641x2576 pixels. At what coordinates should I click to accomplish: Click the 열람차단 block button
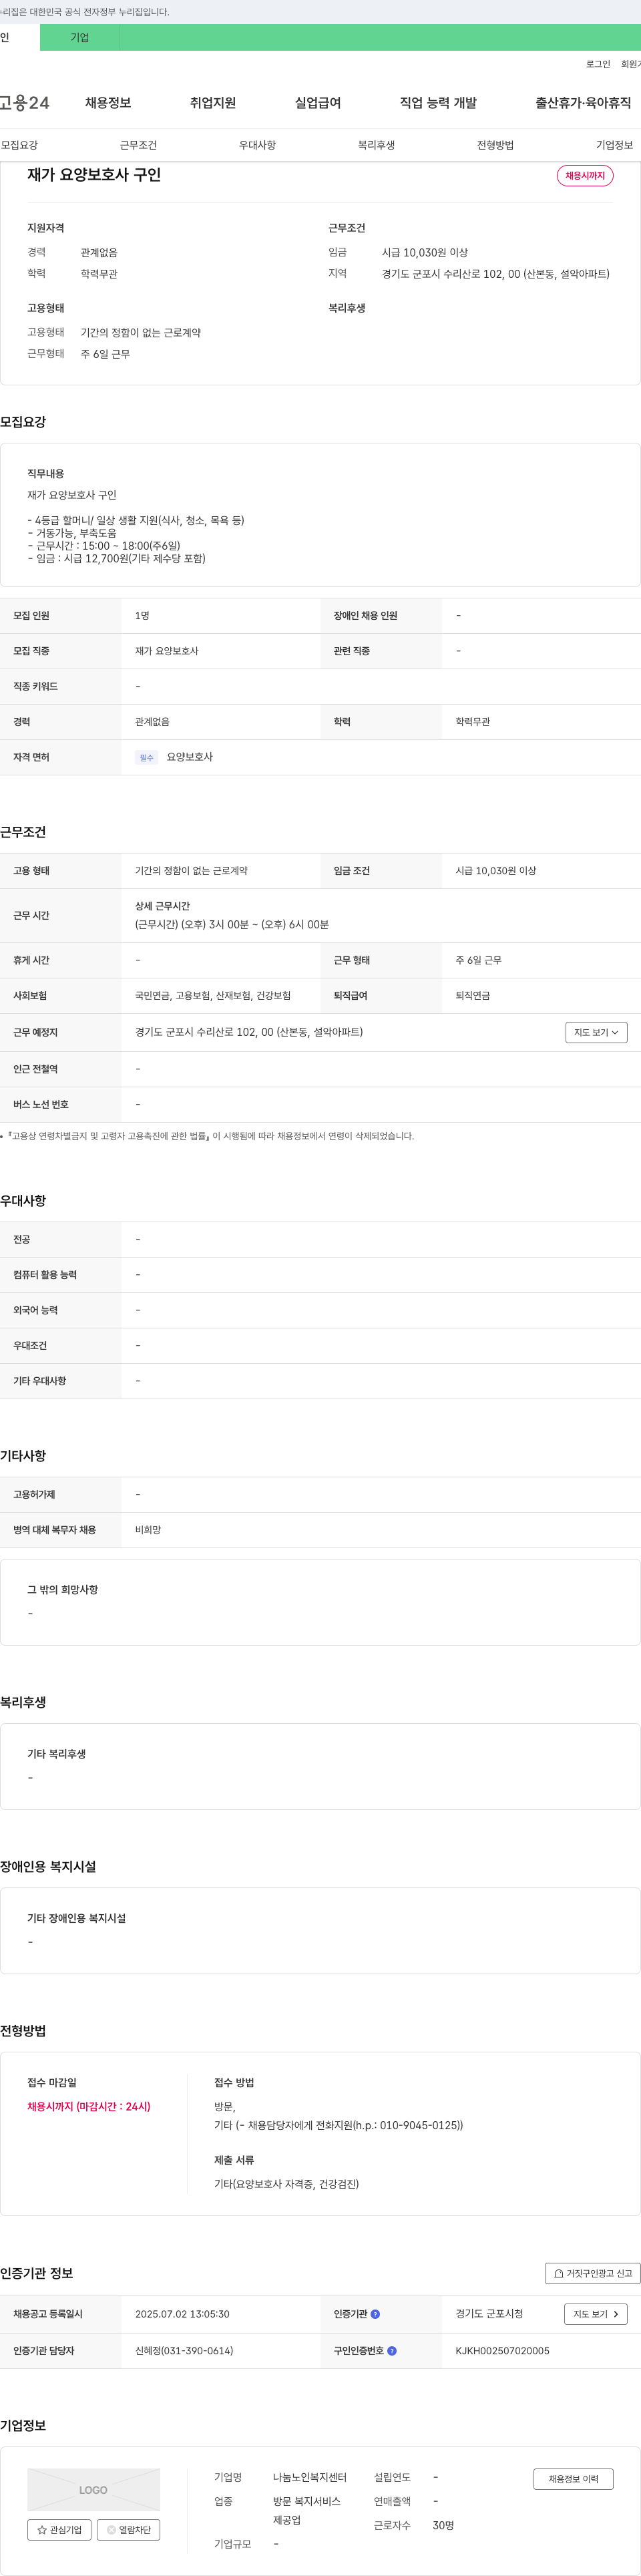[x=128, y=2530]
